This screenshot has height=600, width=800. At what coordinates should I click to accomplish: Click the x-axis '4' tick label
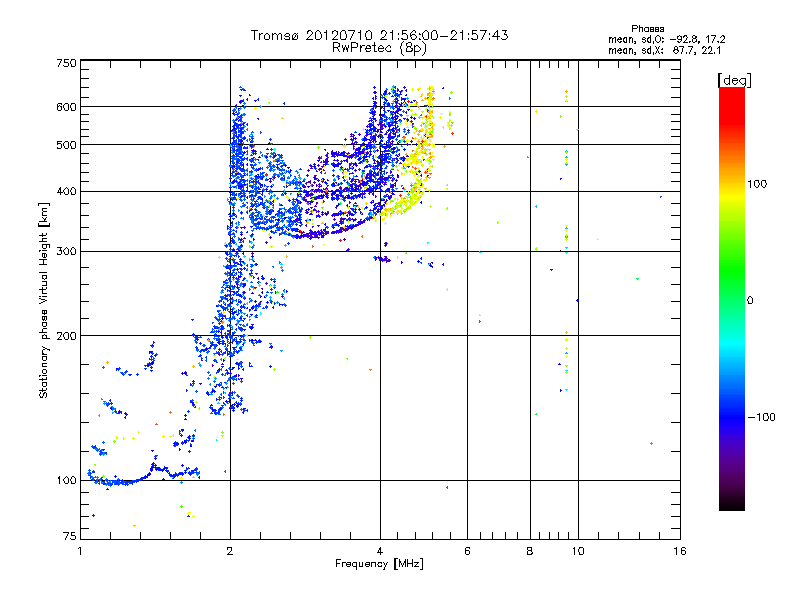(x=380, y=551)
